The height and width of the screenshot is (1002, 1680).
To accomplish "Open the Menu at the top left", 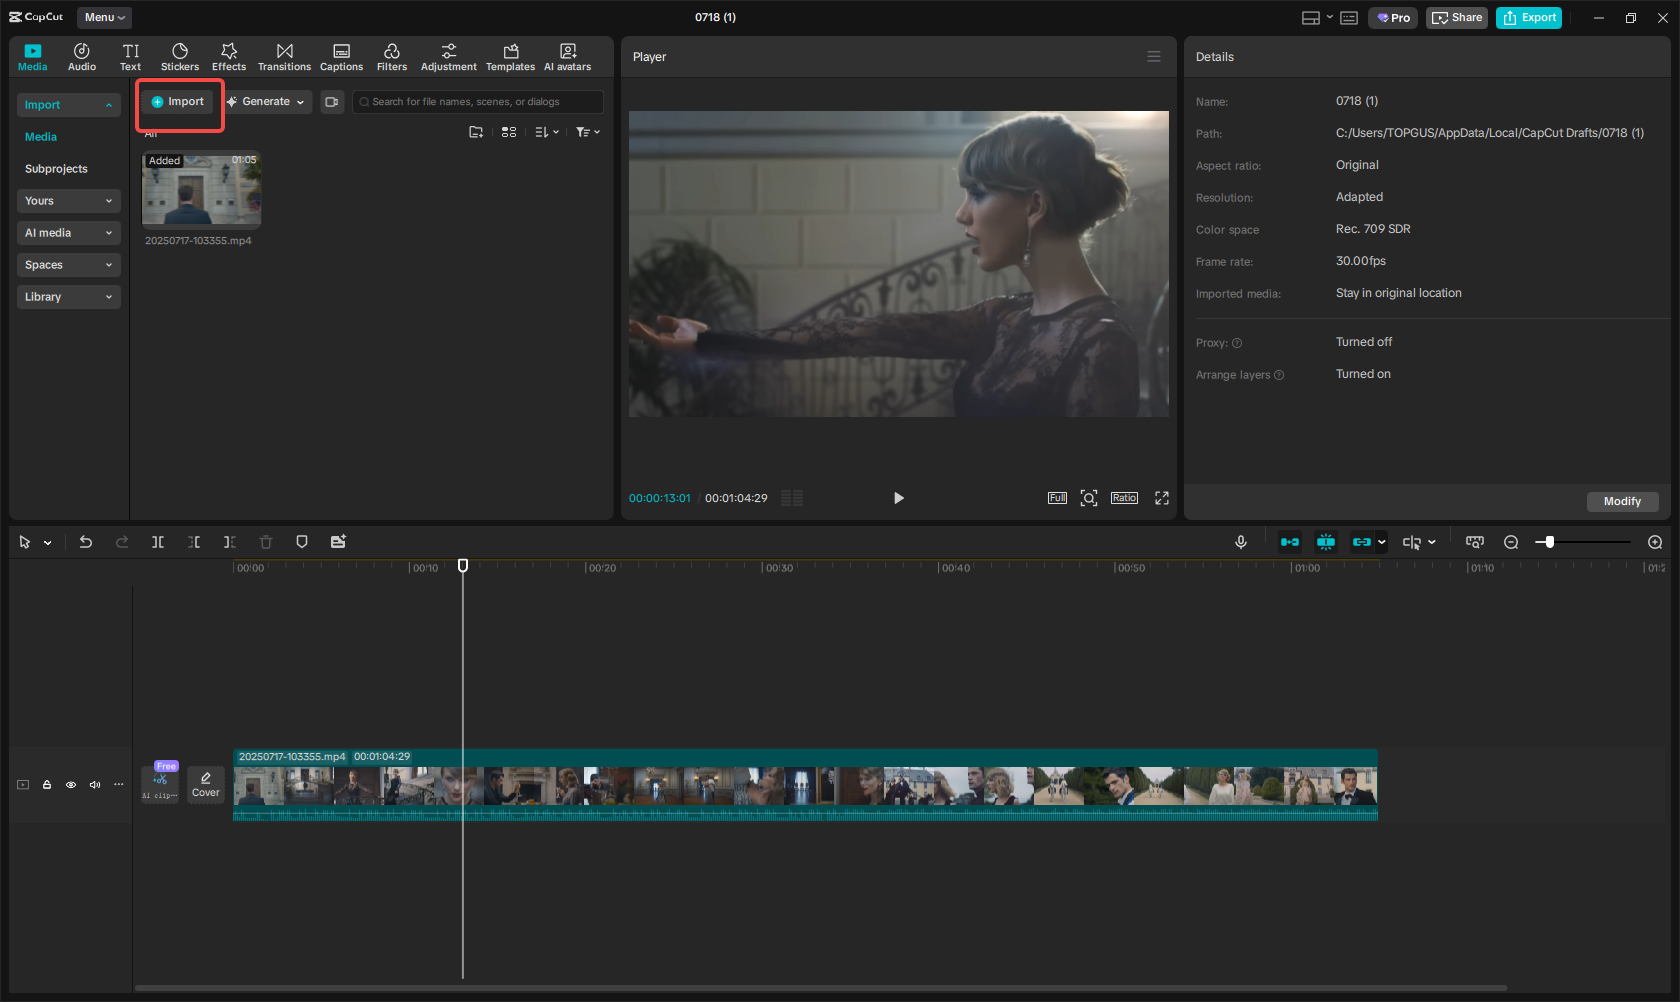I will point(103,17).
